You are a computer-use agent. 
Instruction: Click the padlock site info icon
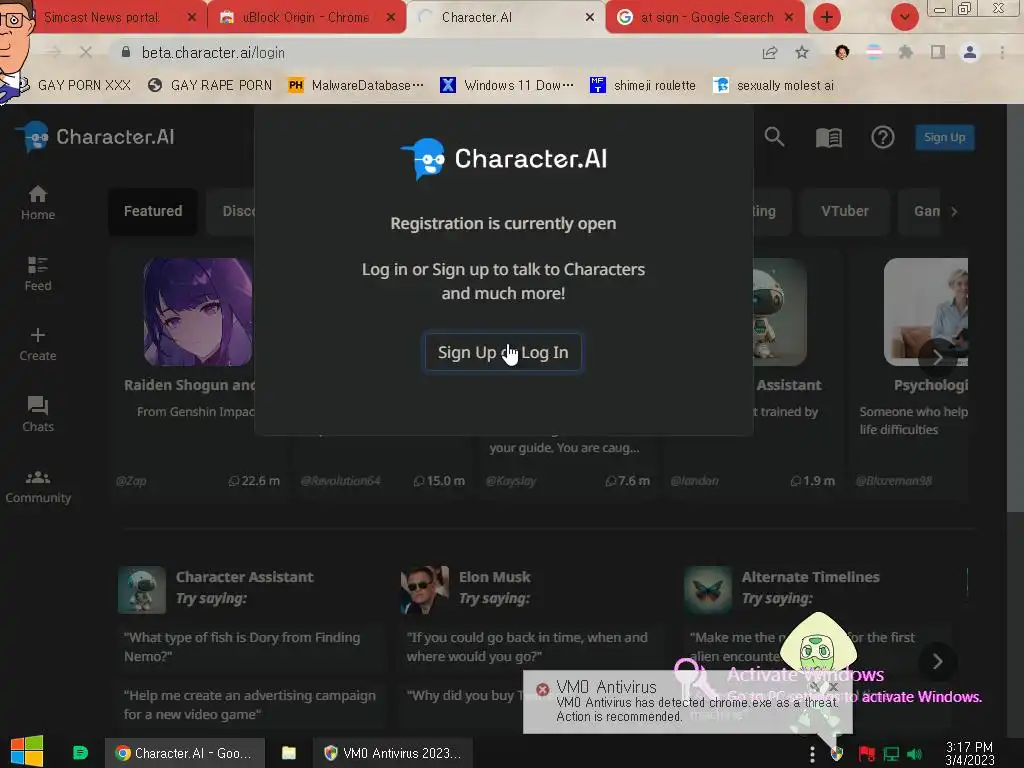click(x=126, y=52)
